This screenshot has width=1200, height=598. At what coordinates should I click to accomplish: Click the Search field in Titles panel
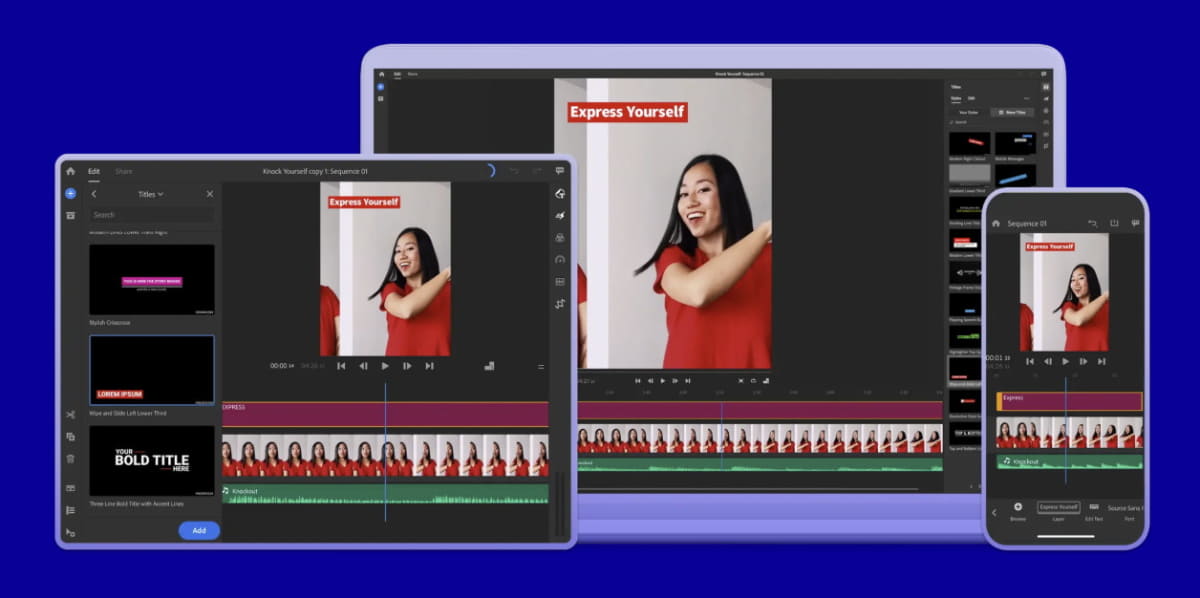[x=151, y=214]
